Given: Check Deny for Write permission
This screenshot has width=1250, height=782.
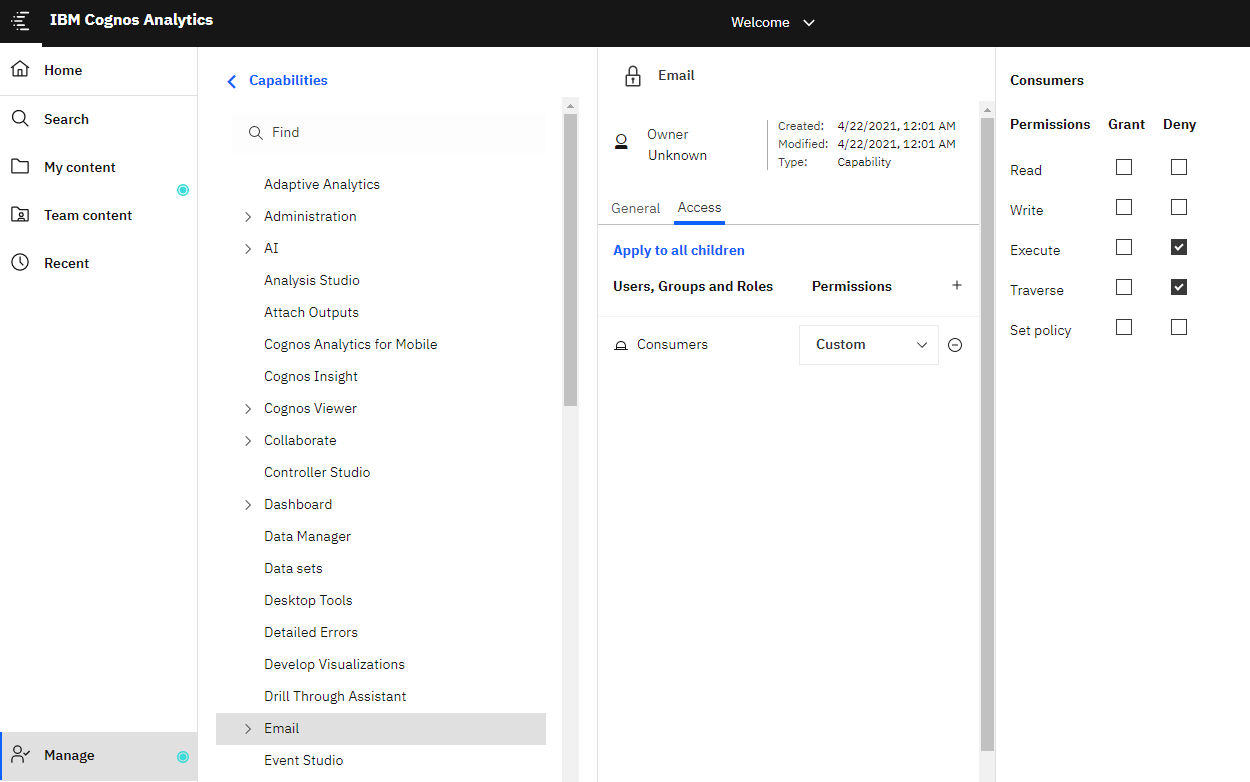Looking at the screenshot, I should coord(1179,207).
